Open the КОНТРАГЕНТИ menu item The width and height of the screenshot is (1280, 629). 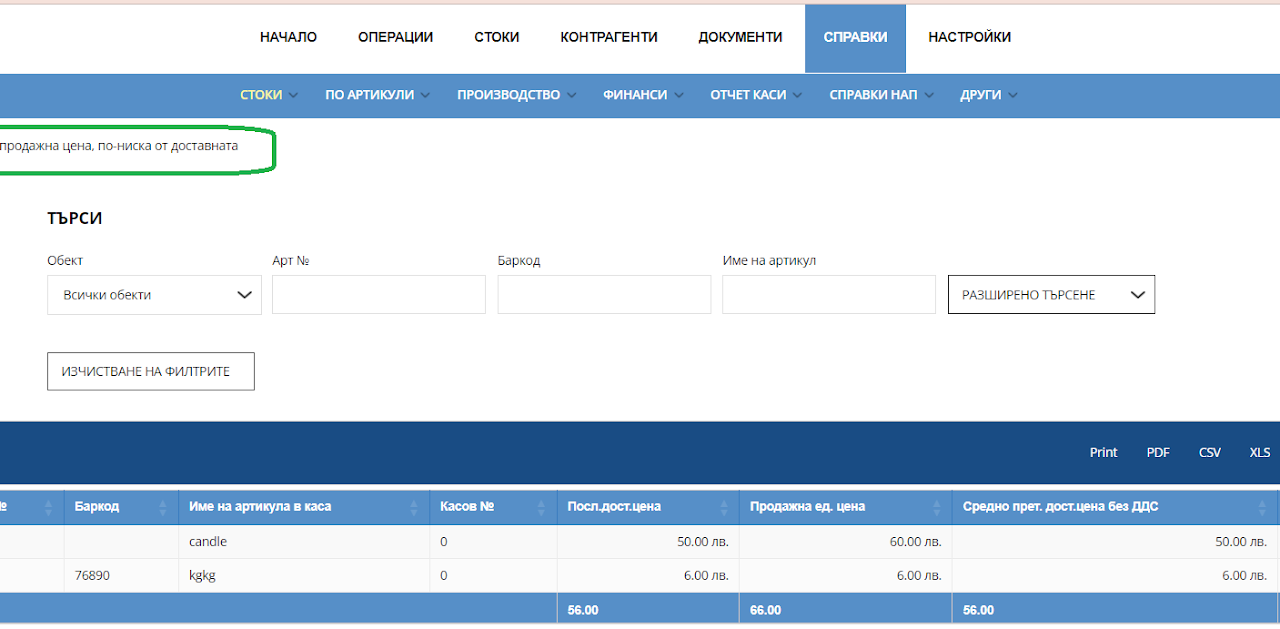coord(609,37)
